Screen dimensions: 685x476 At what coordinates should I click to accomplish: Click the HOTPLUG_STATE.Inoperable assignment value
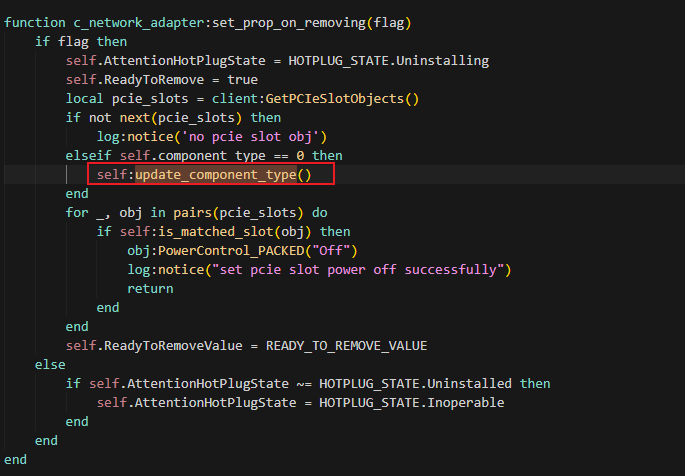point(411,403)
